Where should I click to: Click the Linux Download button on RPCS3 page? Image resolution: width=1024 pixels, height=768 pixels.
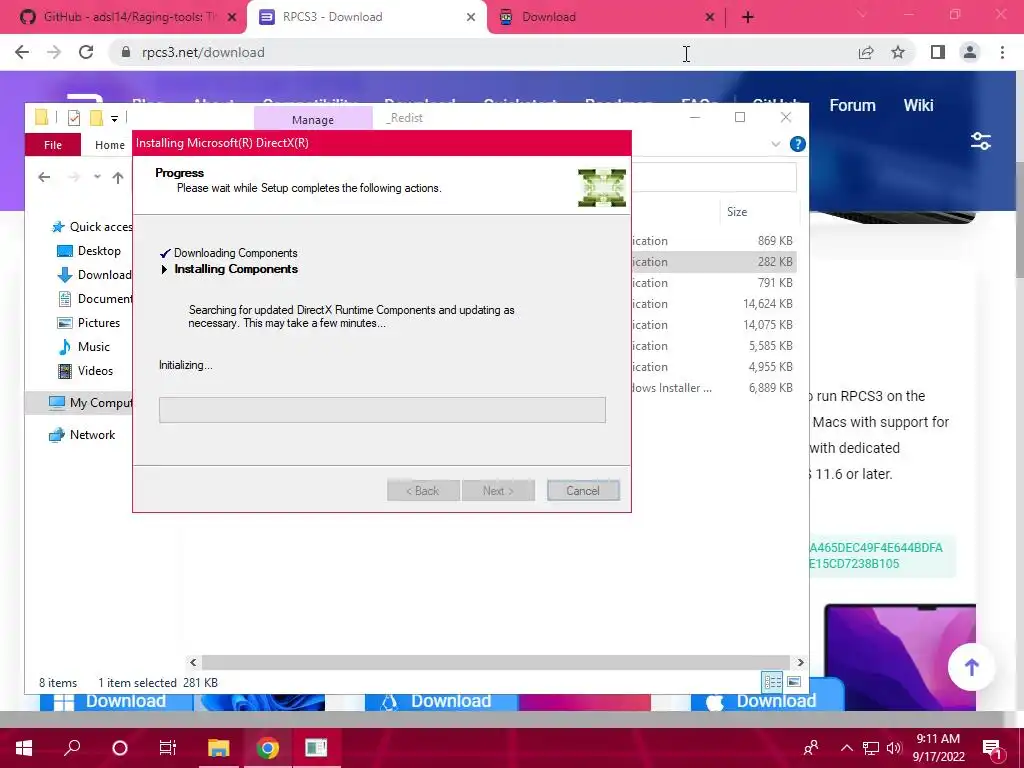(x=442, y=701)
